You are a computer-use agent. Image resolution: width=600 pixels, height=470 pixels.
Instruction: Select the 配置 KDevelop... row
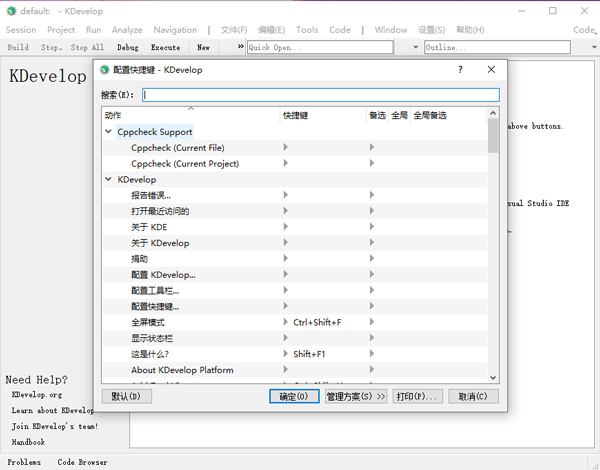pos(295,274)
